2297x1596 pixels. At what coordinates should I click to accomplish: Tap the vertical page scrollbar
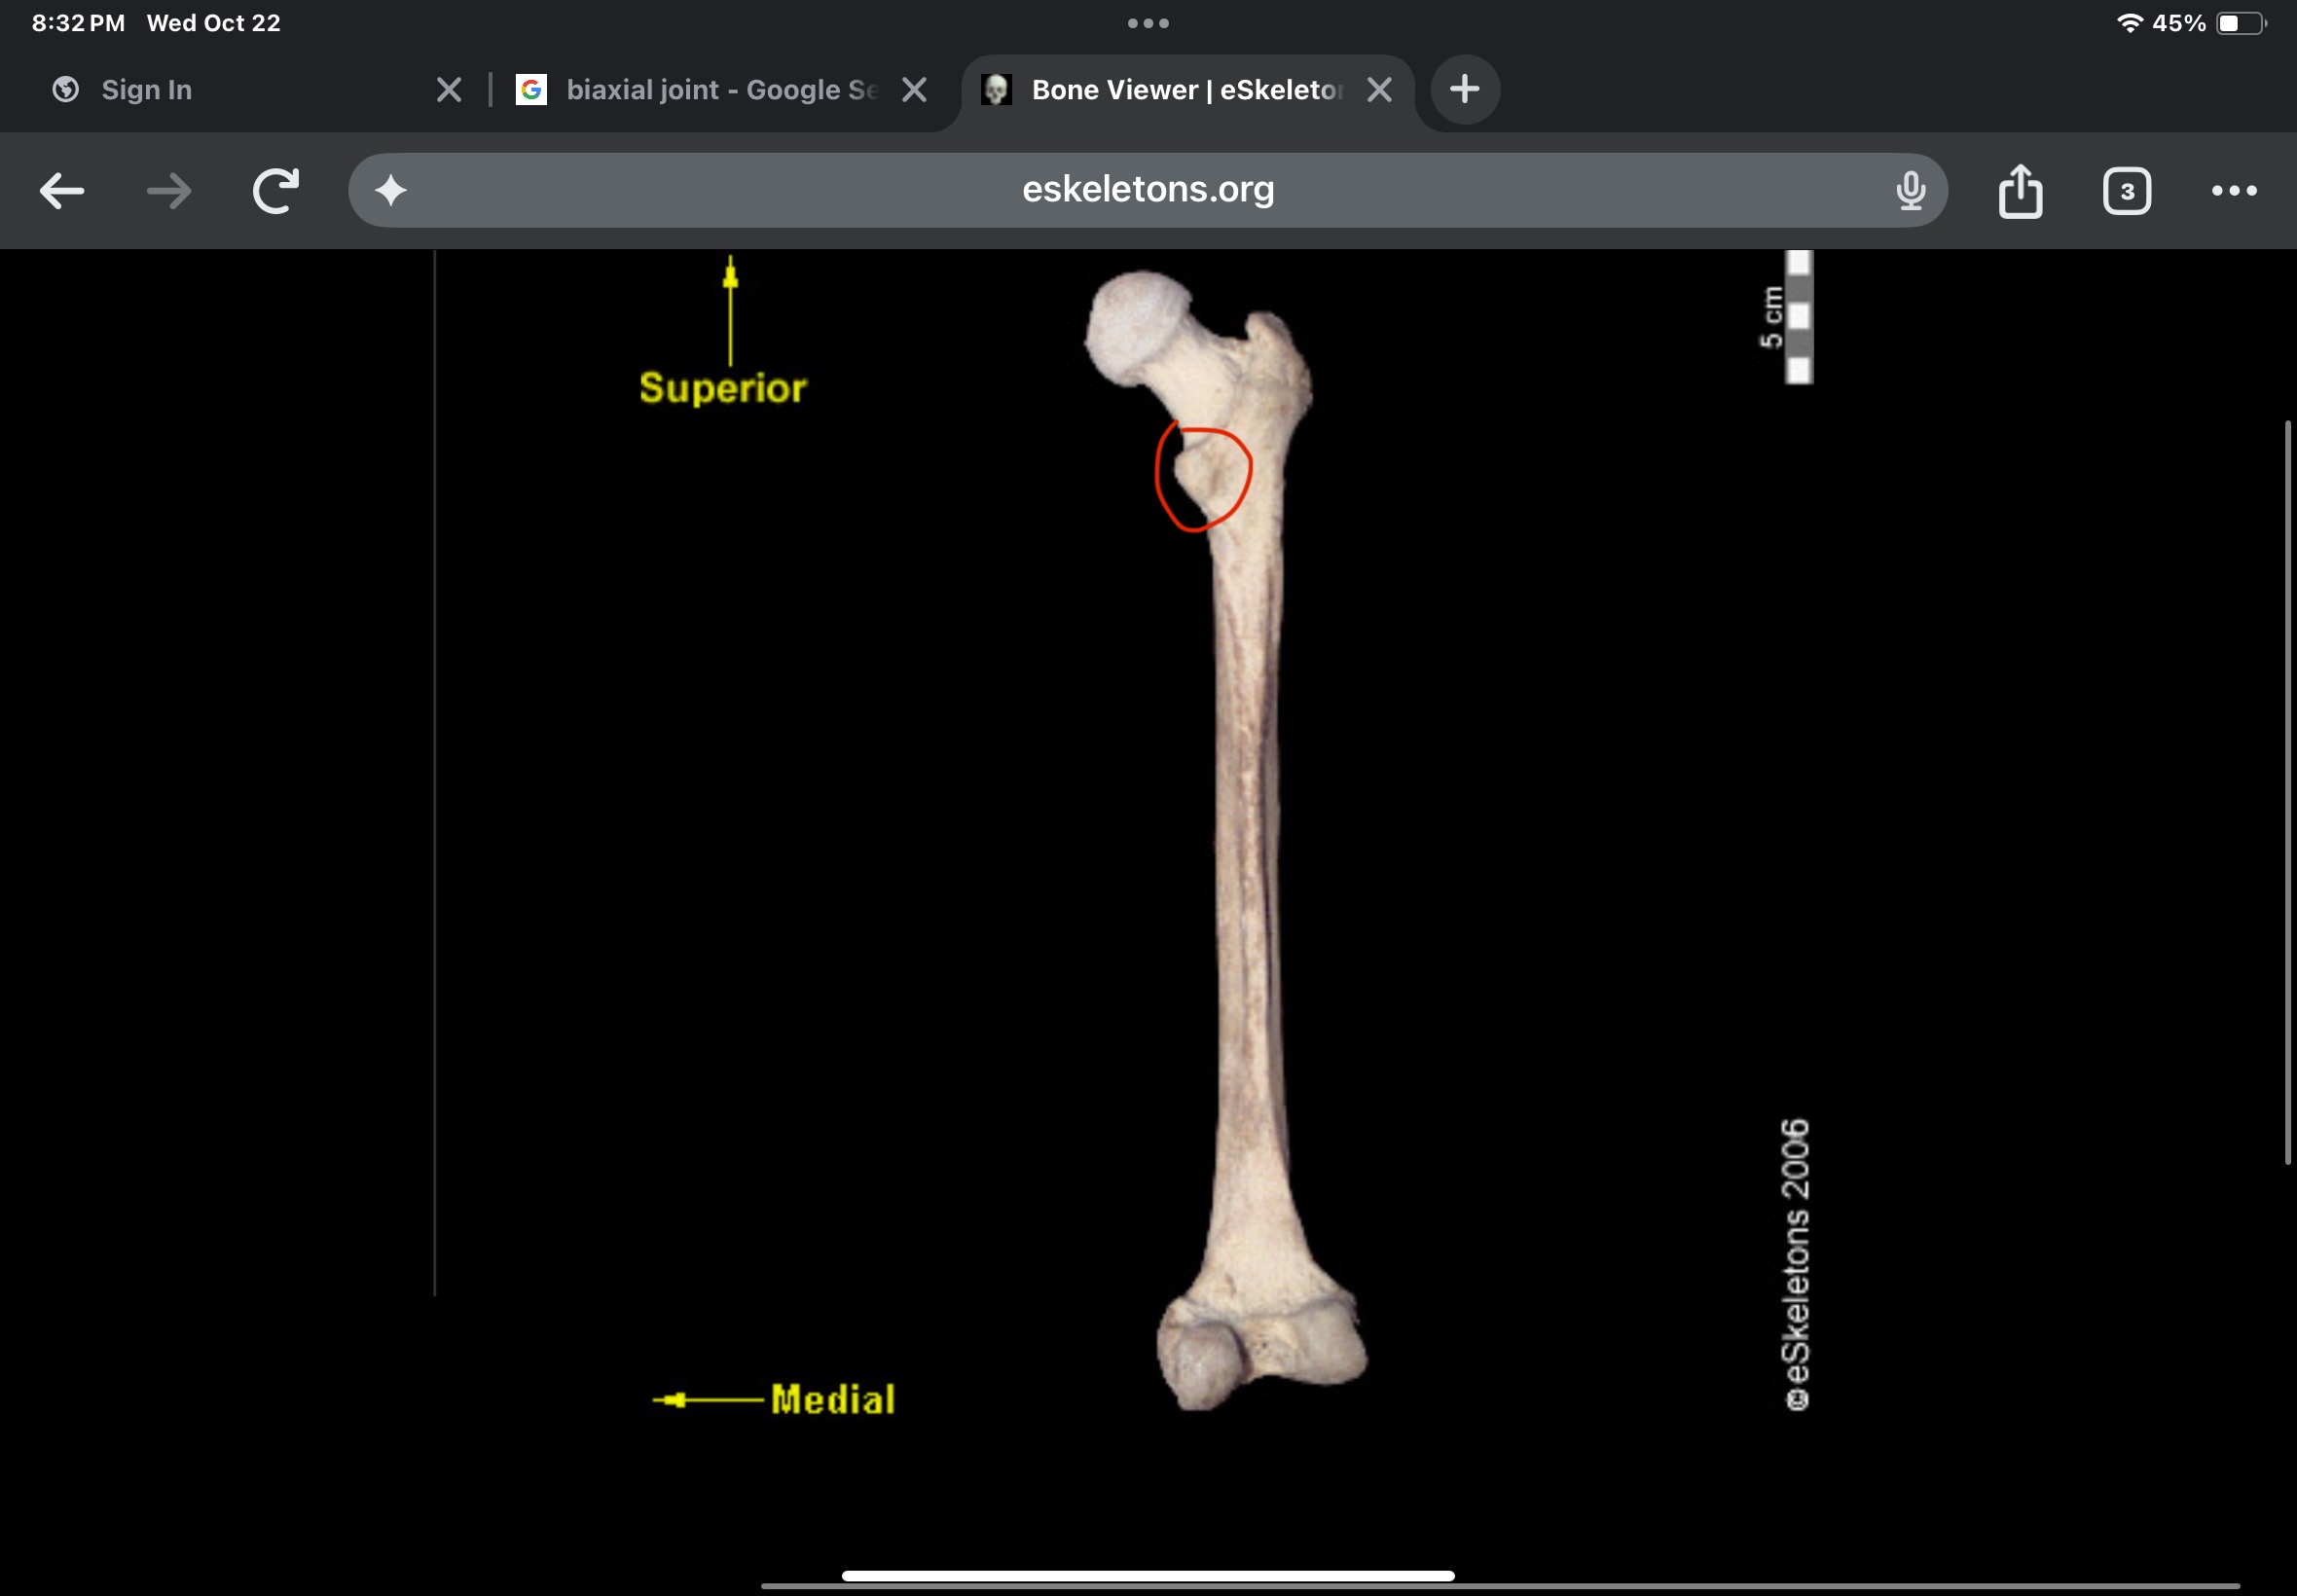tap(2286, 792)
